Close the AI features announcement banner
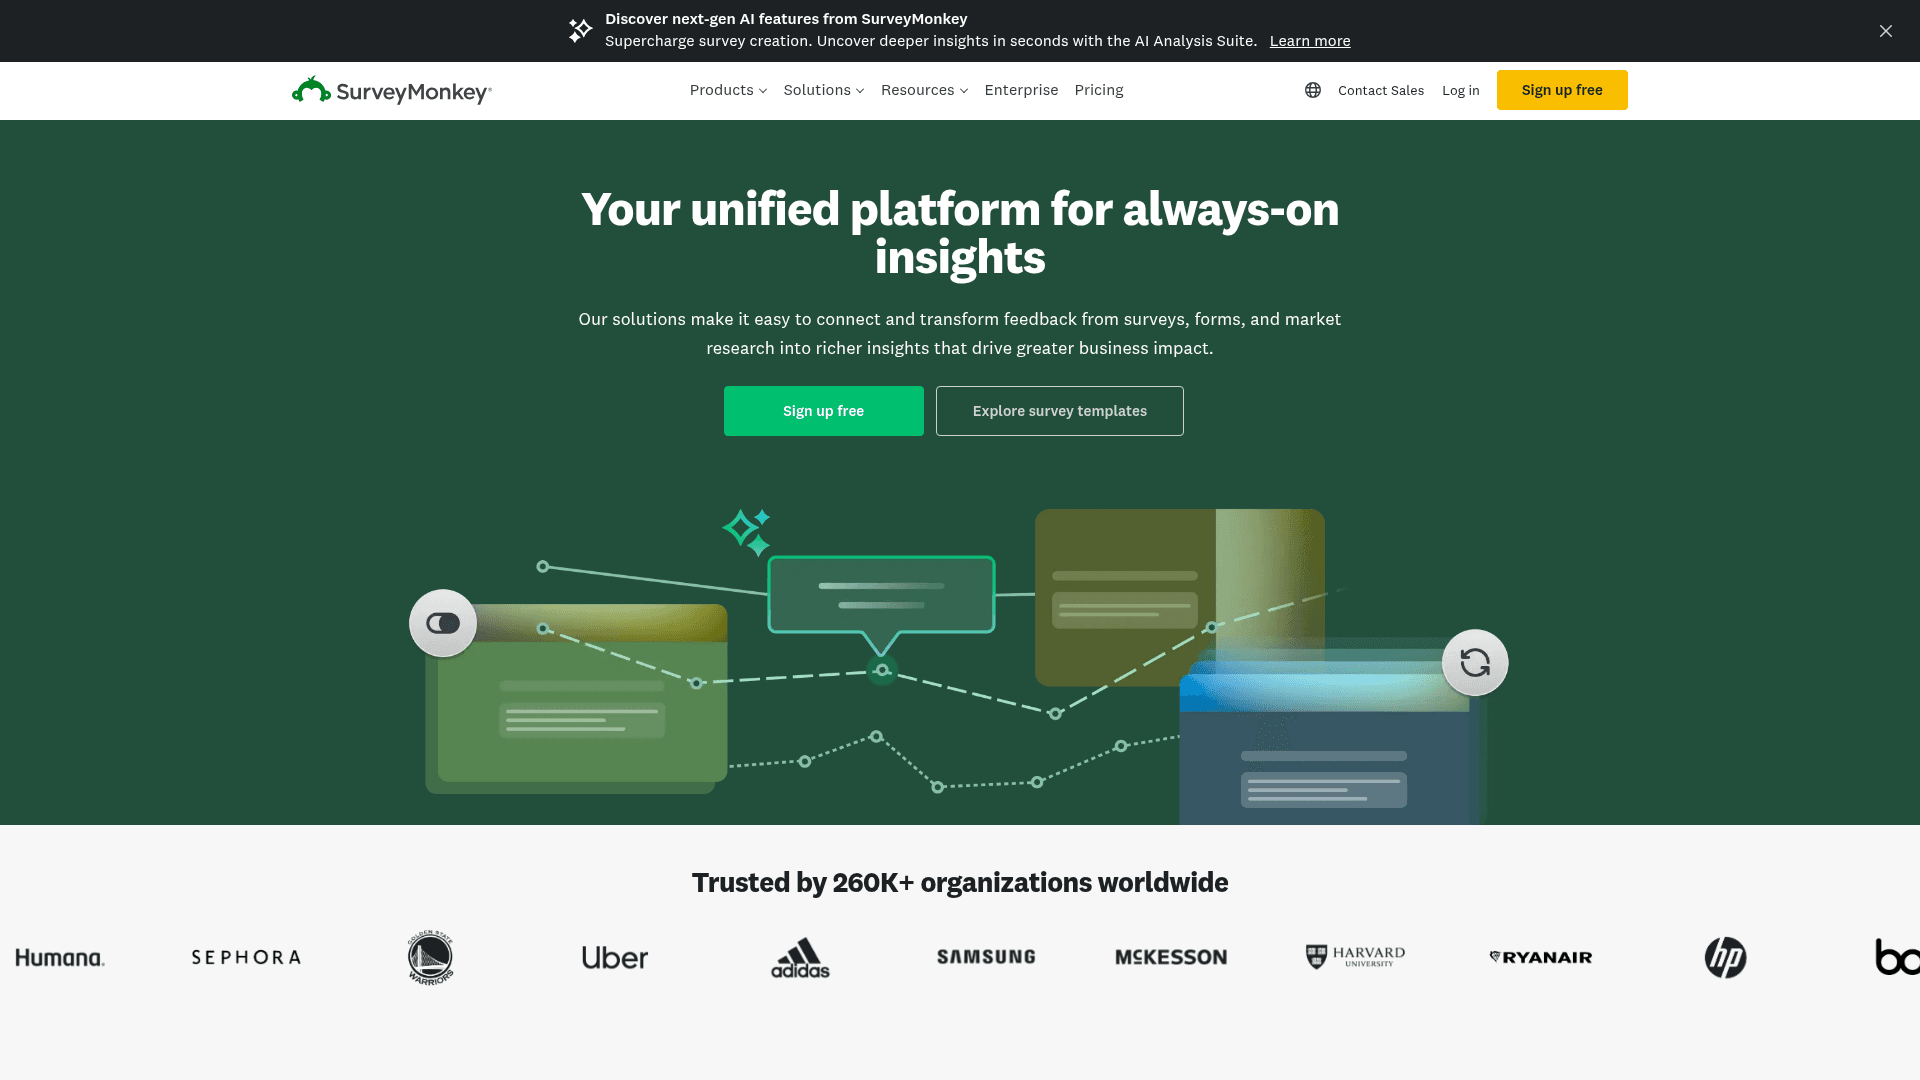Viewport: 1920px width, 1080px height. 1886,31
